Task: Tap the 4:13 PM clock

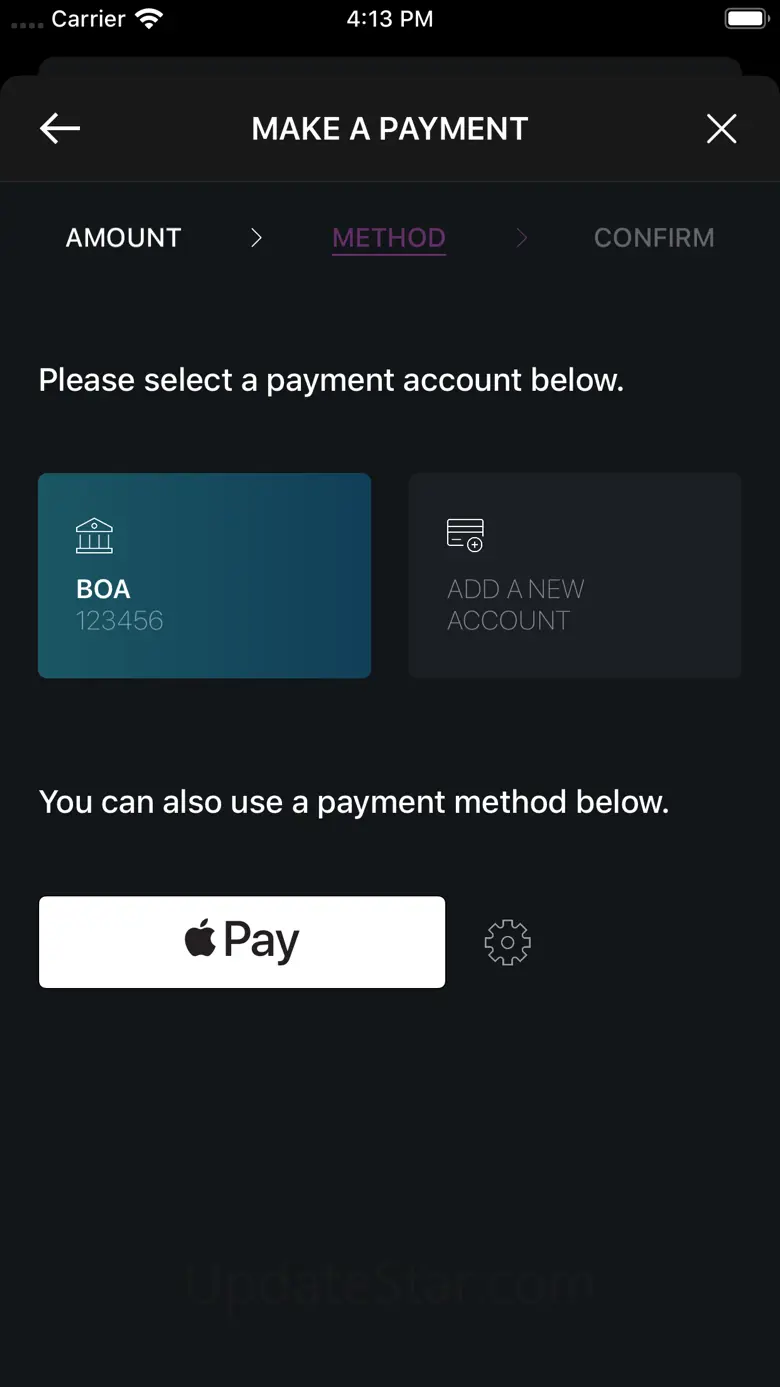Action: (x=390, y=19)
